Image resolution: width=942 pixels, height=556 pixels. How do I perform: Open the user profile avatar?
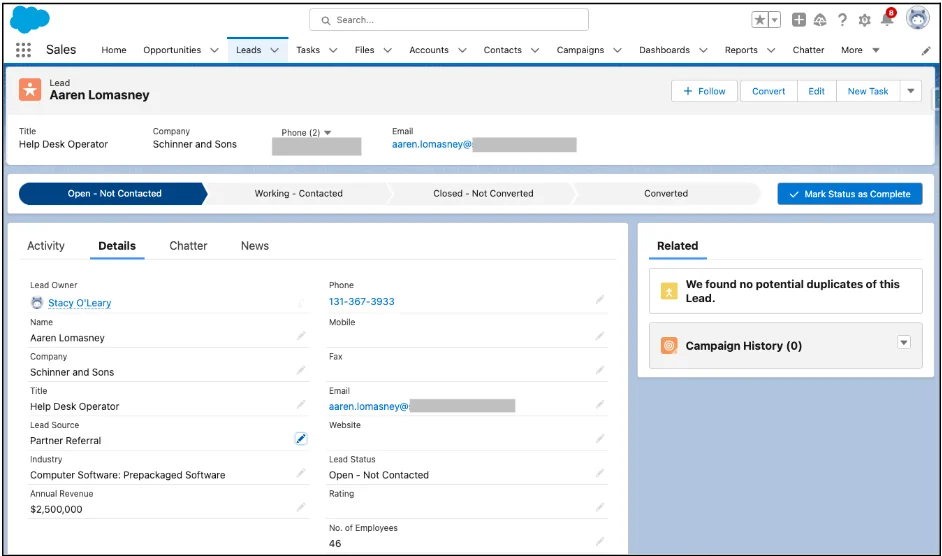(x=917, y=19)
